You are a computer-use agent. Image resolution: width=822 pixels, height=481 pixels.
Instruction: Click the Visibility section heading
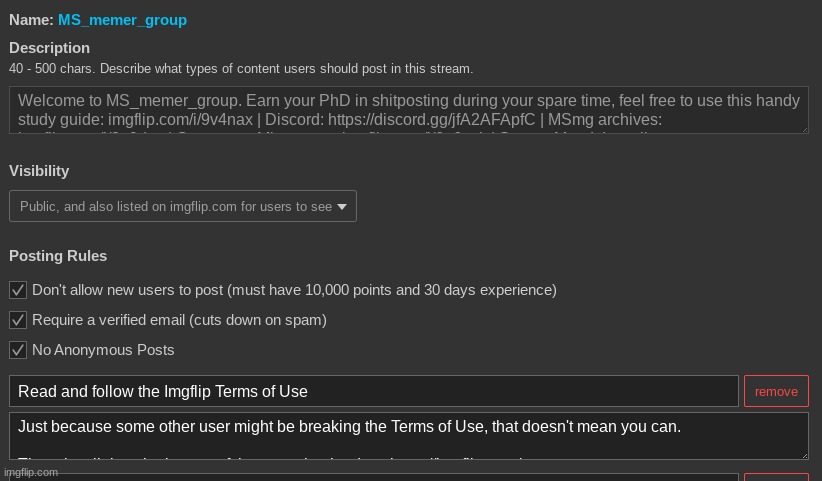point(39,171)
